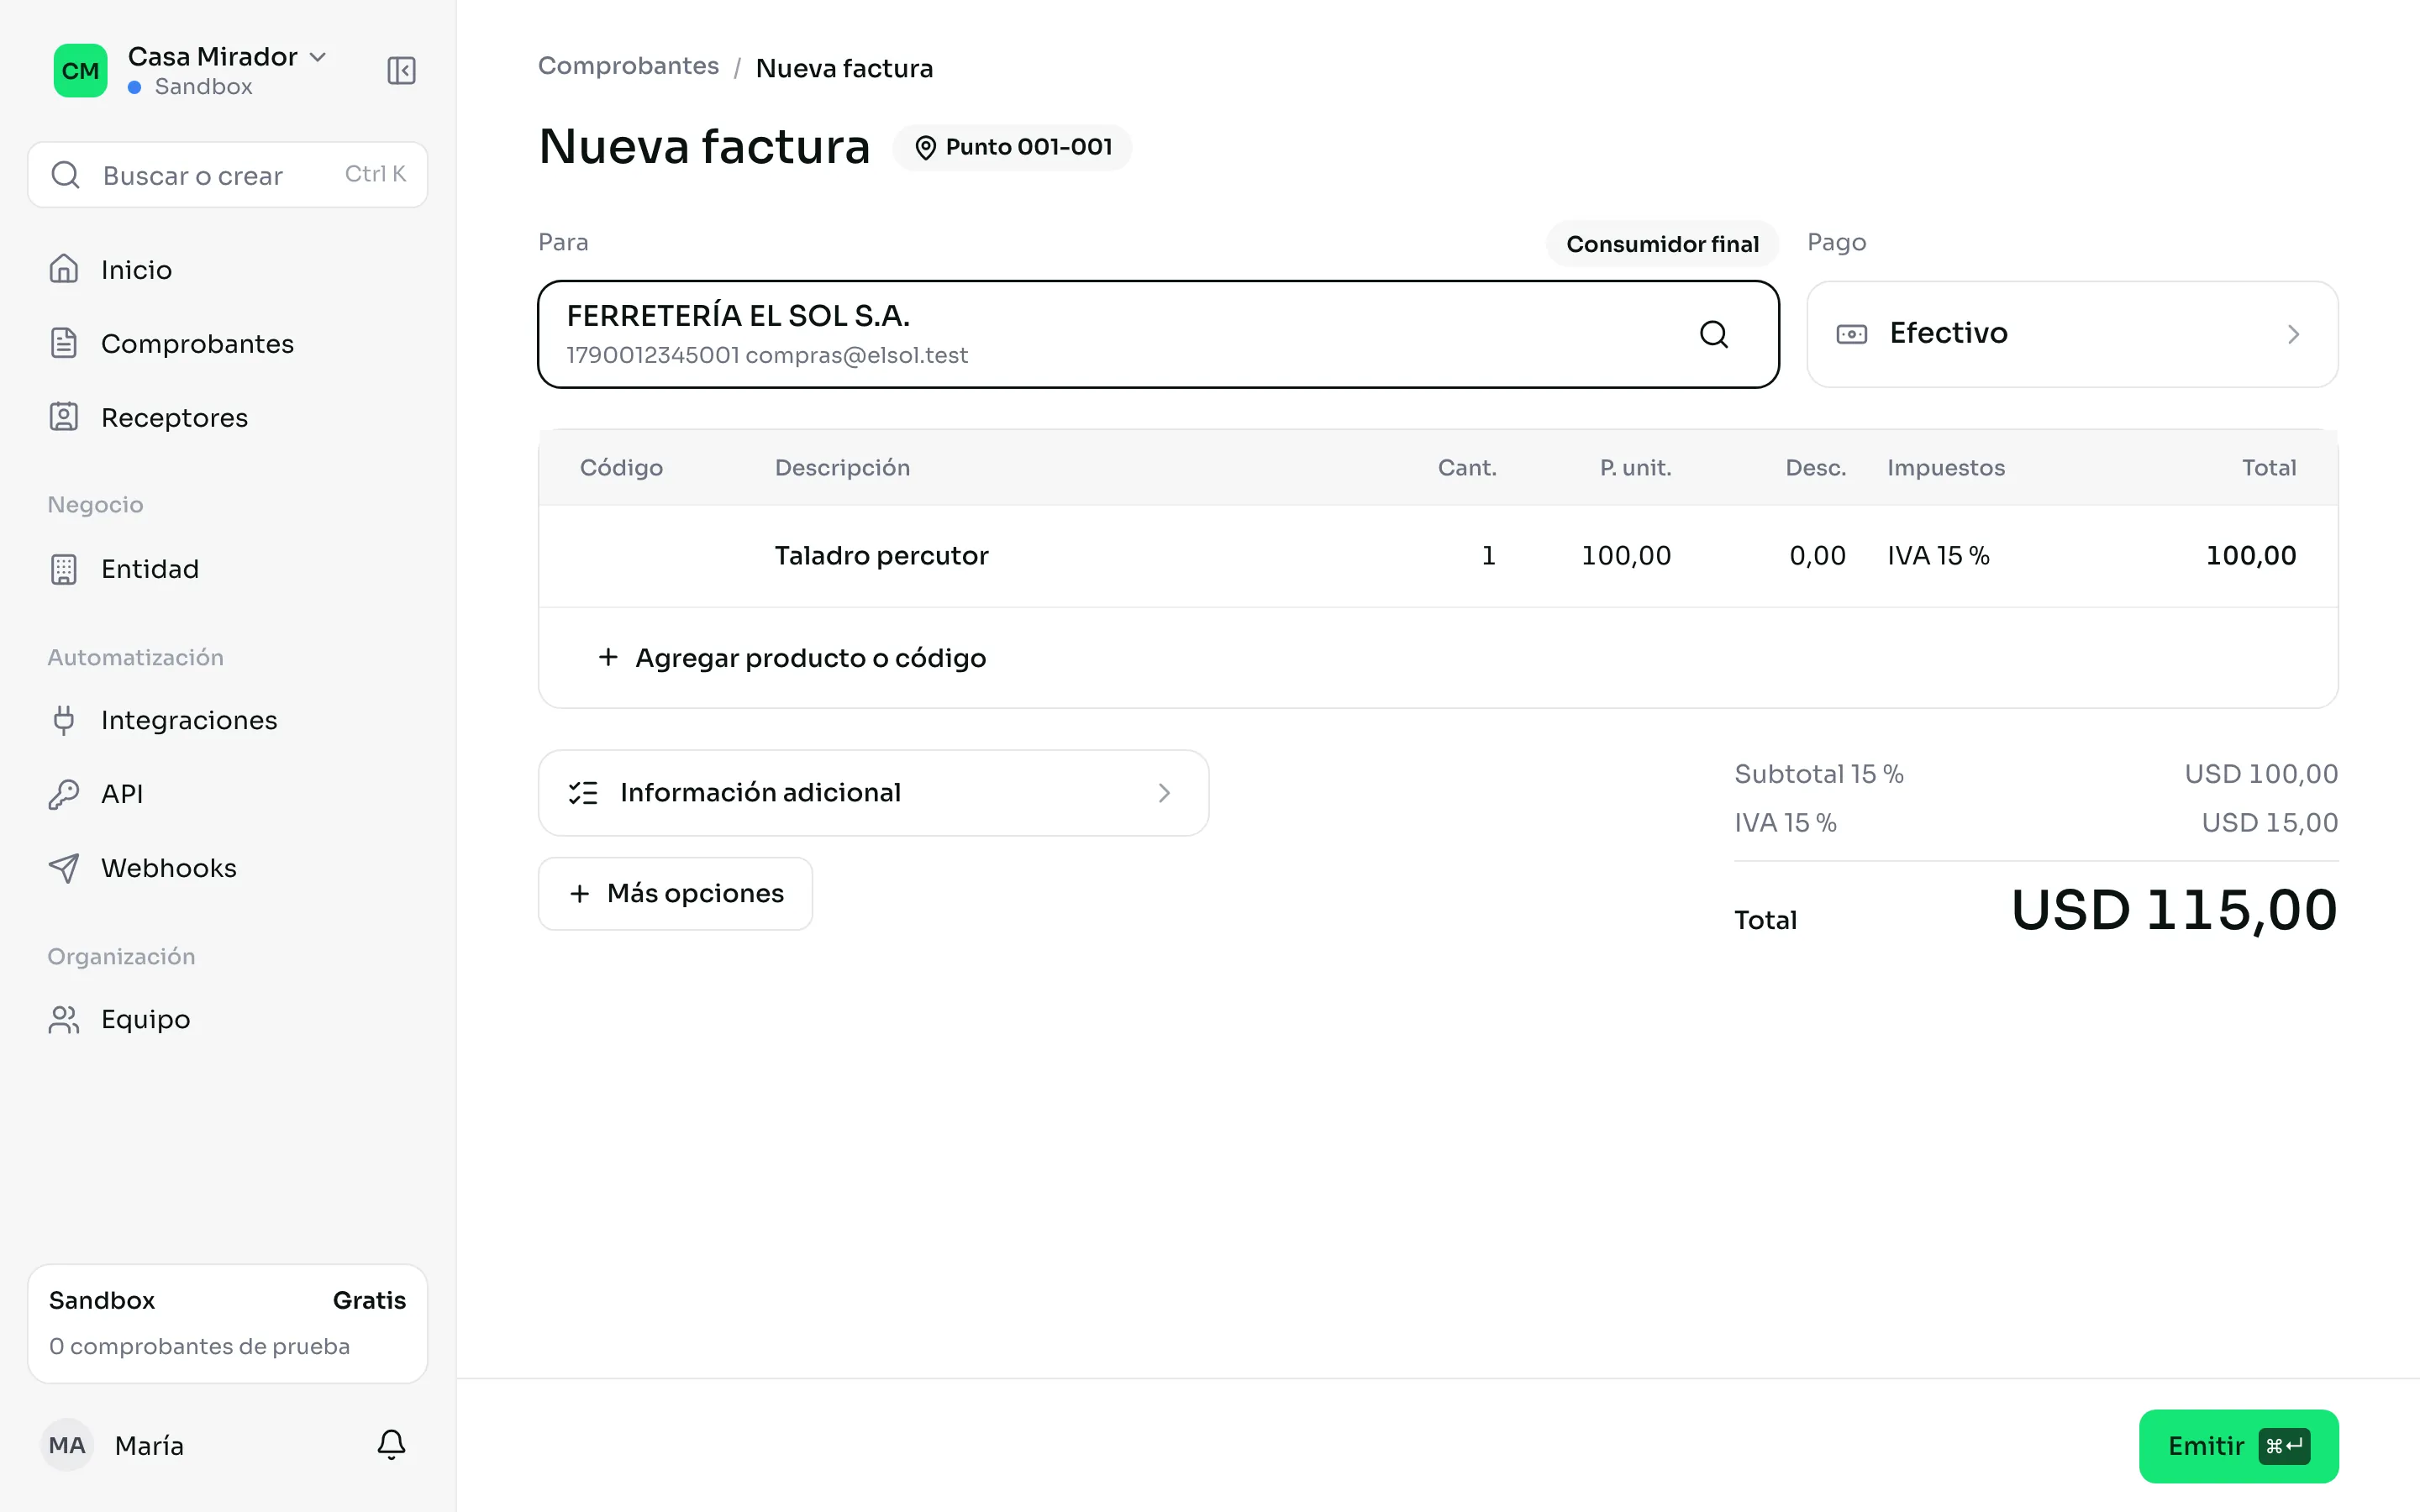Click the MA user avatar
Screen dimensions: 2420x1512
(x=67, y=1445)
